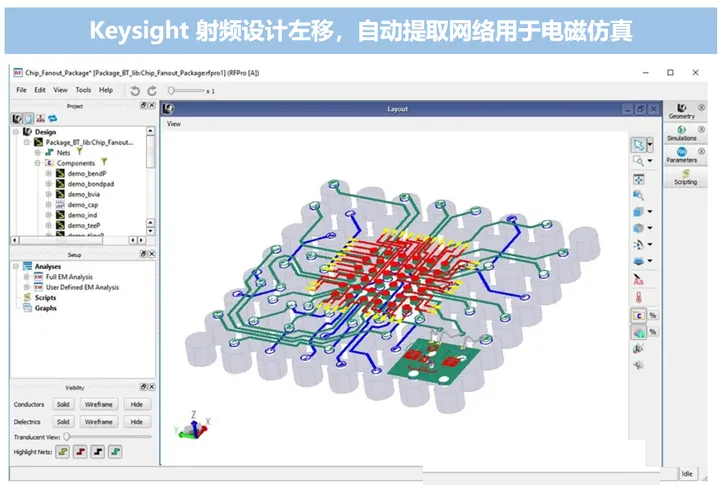Hide the Dielectrics

click(136, 422)
